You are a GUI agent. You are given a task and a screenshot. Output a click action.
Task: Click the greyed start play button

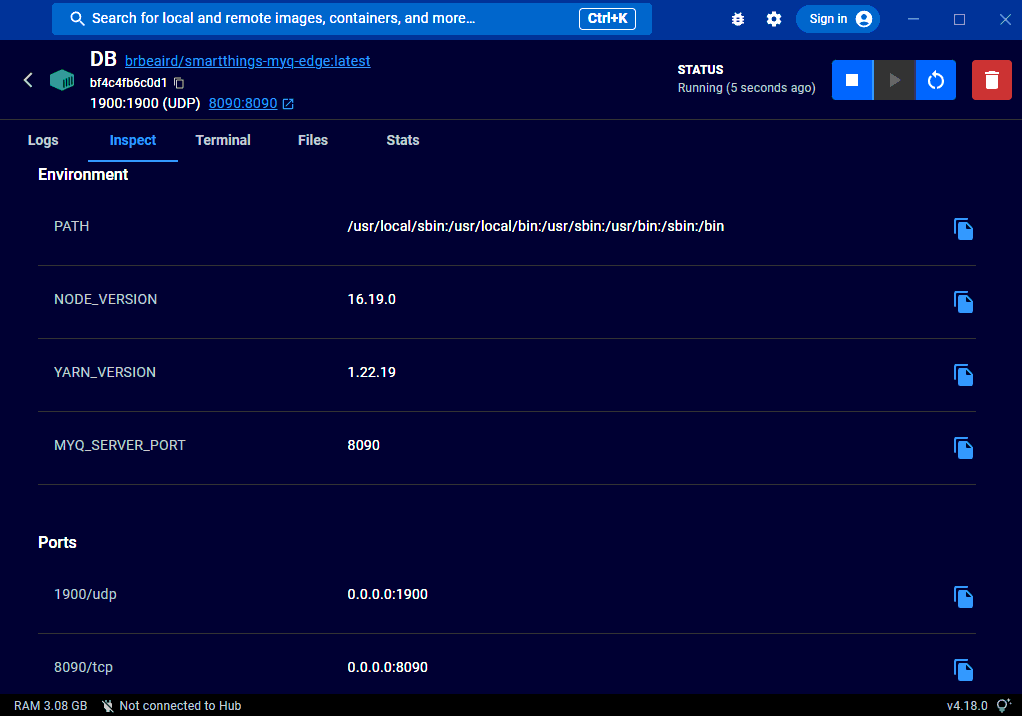coord(894,80)
